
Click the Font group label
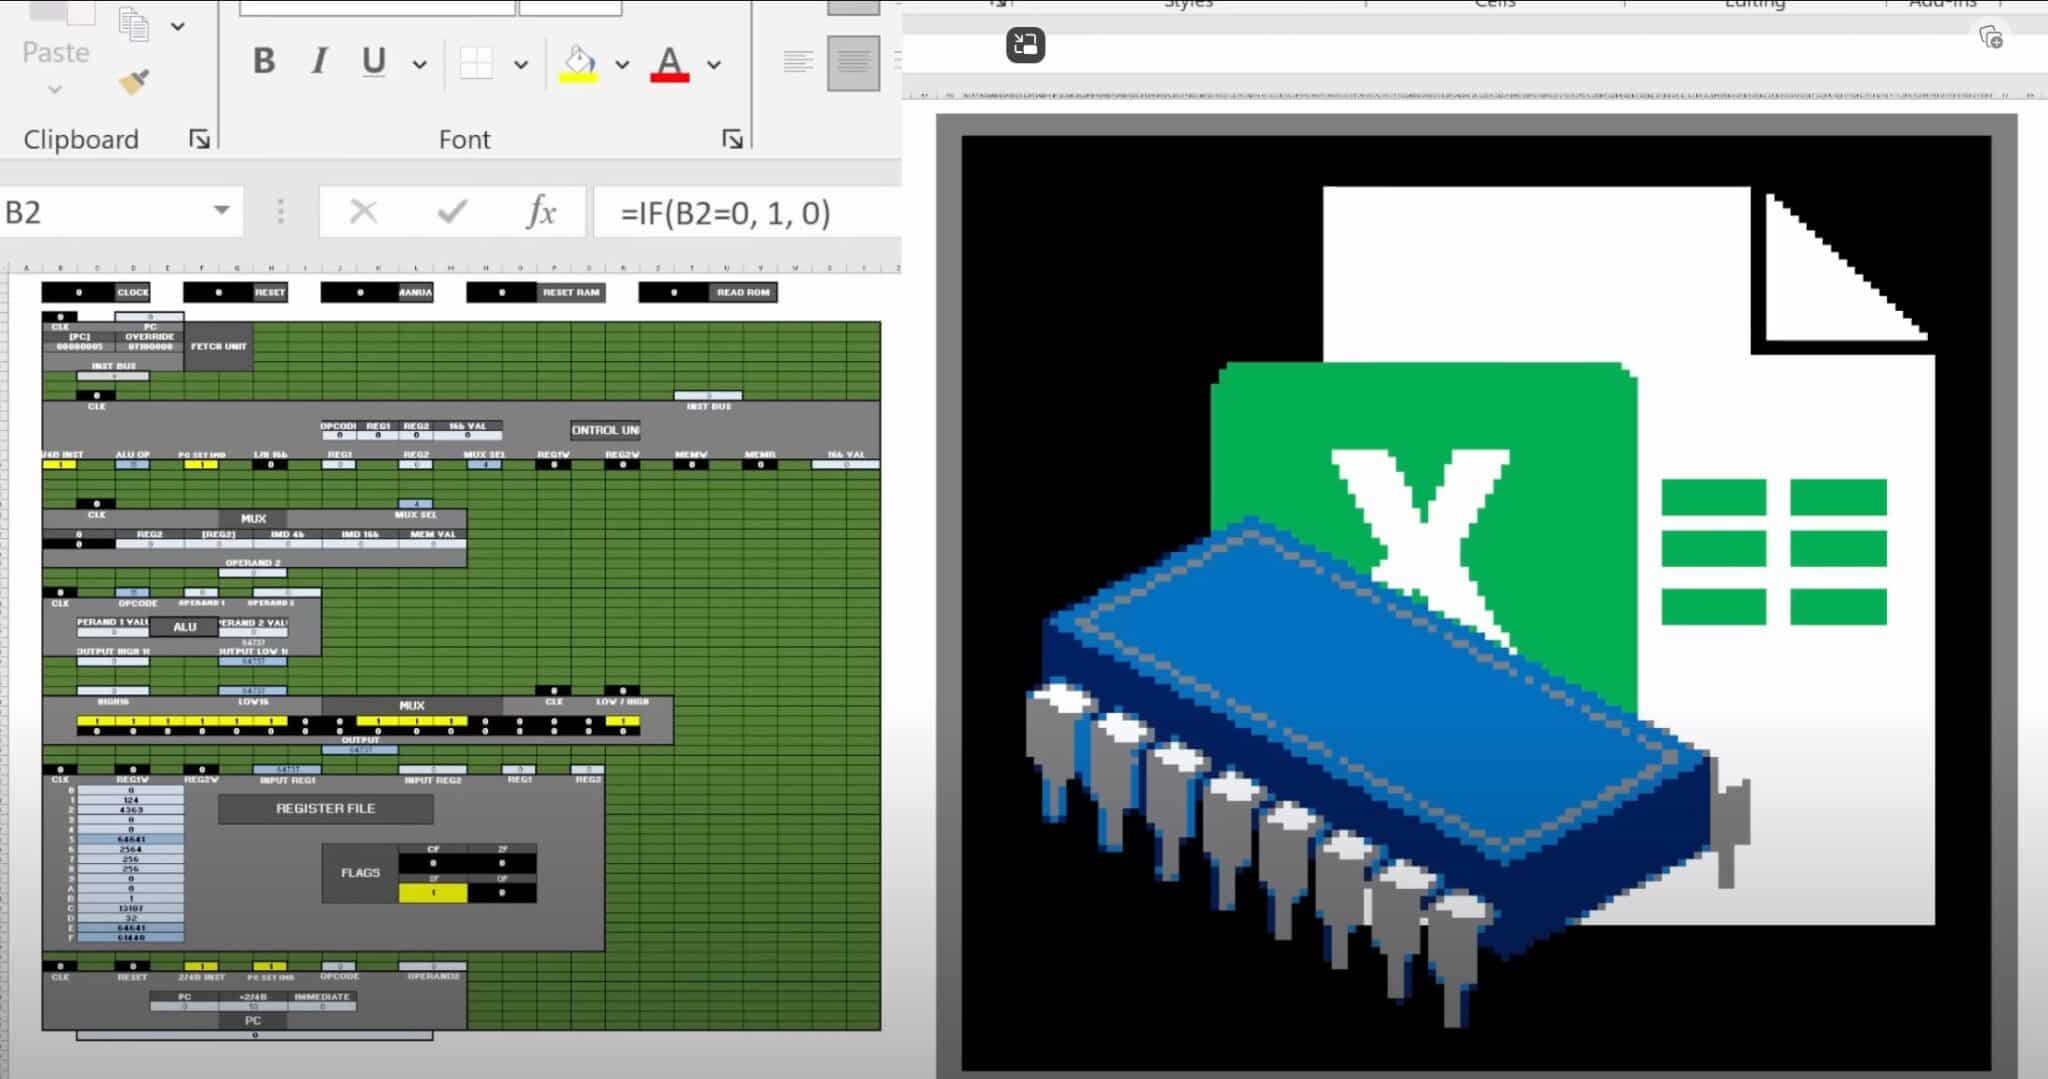[x=464, y=139]
